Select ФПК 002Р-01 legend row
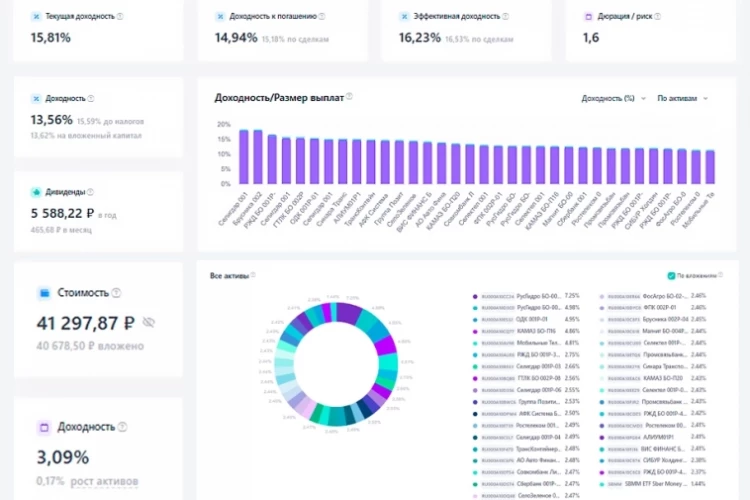Screen dimensions: 750x500 click(x=653, y=308)
